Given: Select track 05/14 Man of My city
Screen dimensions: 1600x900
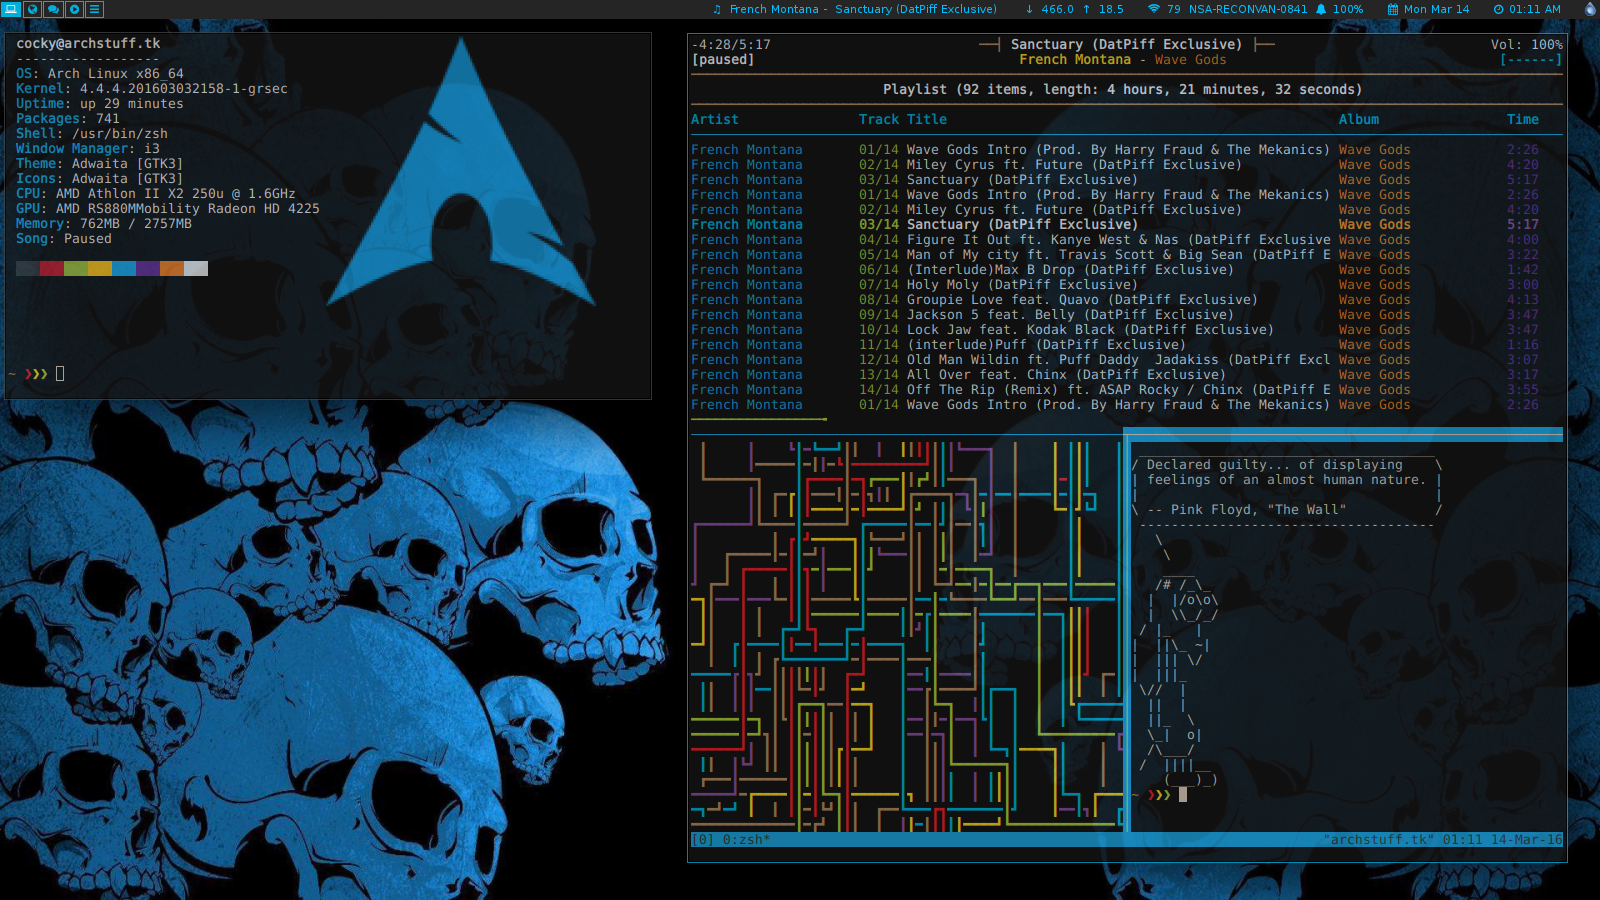Looking at the screenshot, I should point(1115,255).
